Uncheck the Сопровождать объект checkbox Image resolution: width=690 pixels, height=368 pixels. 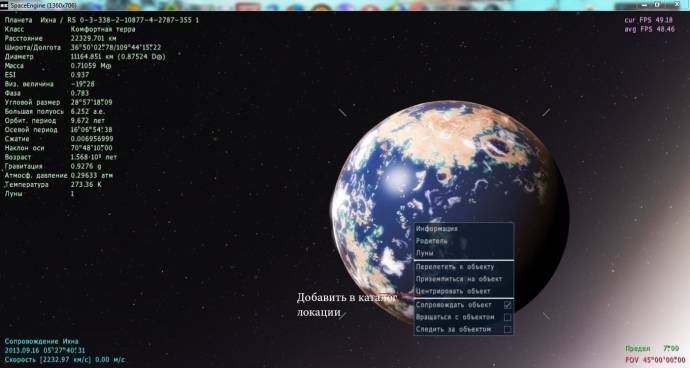507,305
